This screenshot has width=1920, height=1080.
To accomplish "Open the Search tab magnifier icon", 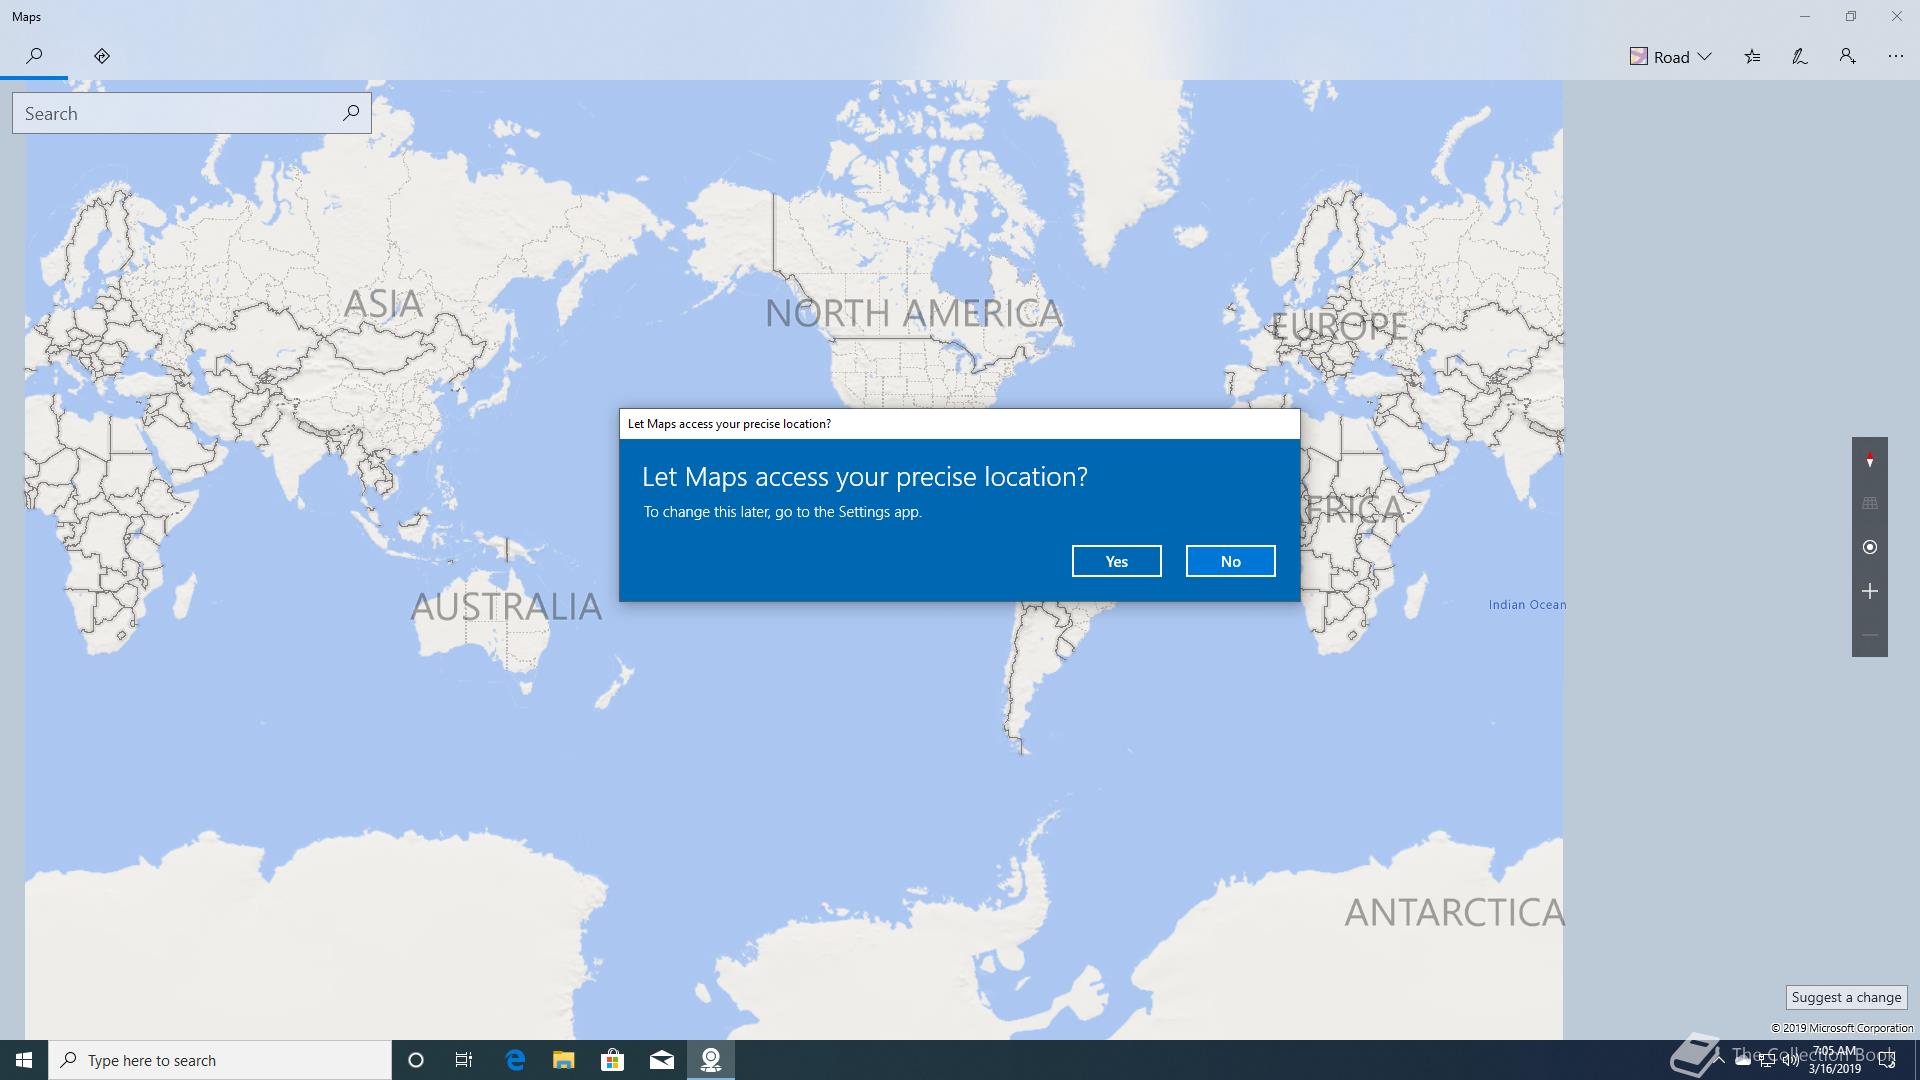I will 34,56.
